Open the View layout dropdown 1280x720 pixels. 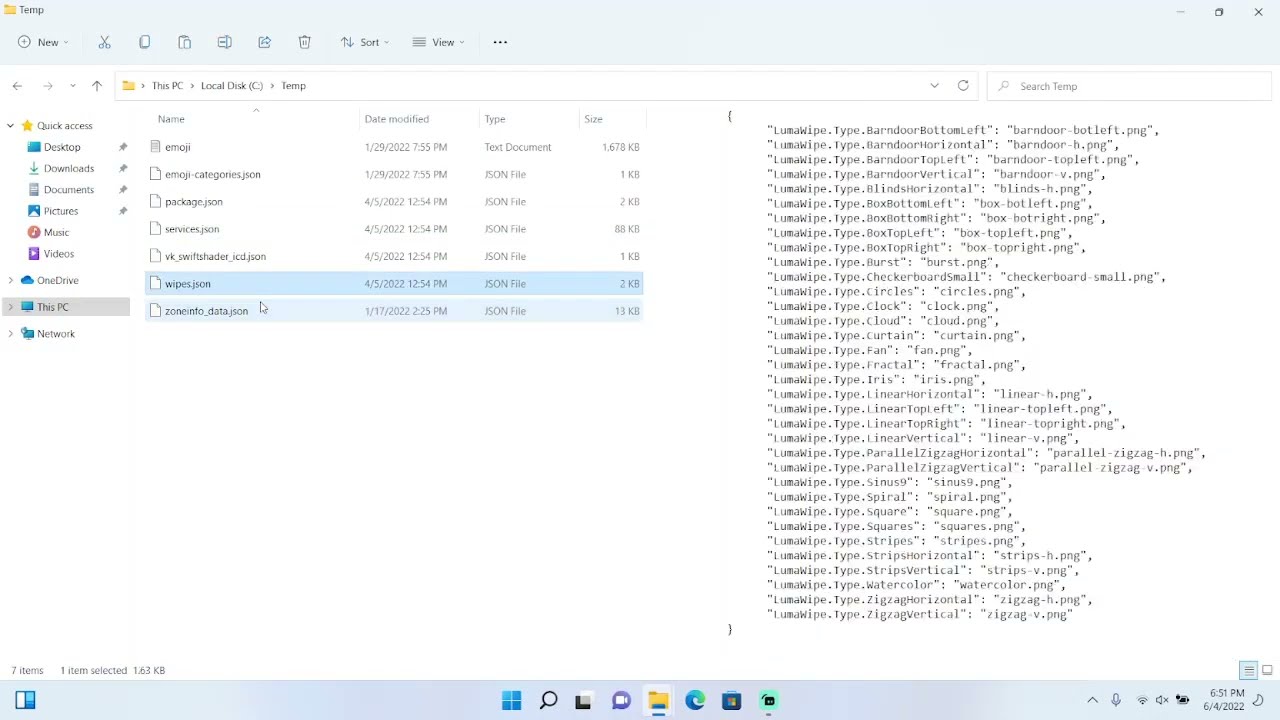coord(438,42)
